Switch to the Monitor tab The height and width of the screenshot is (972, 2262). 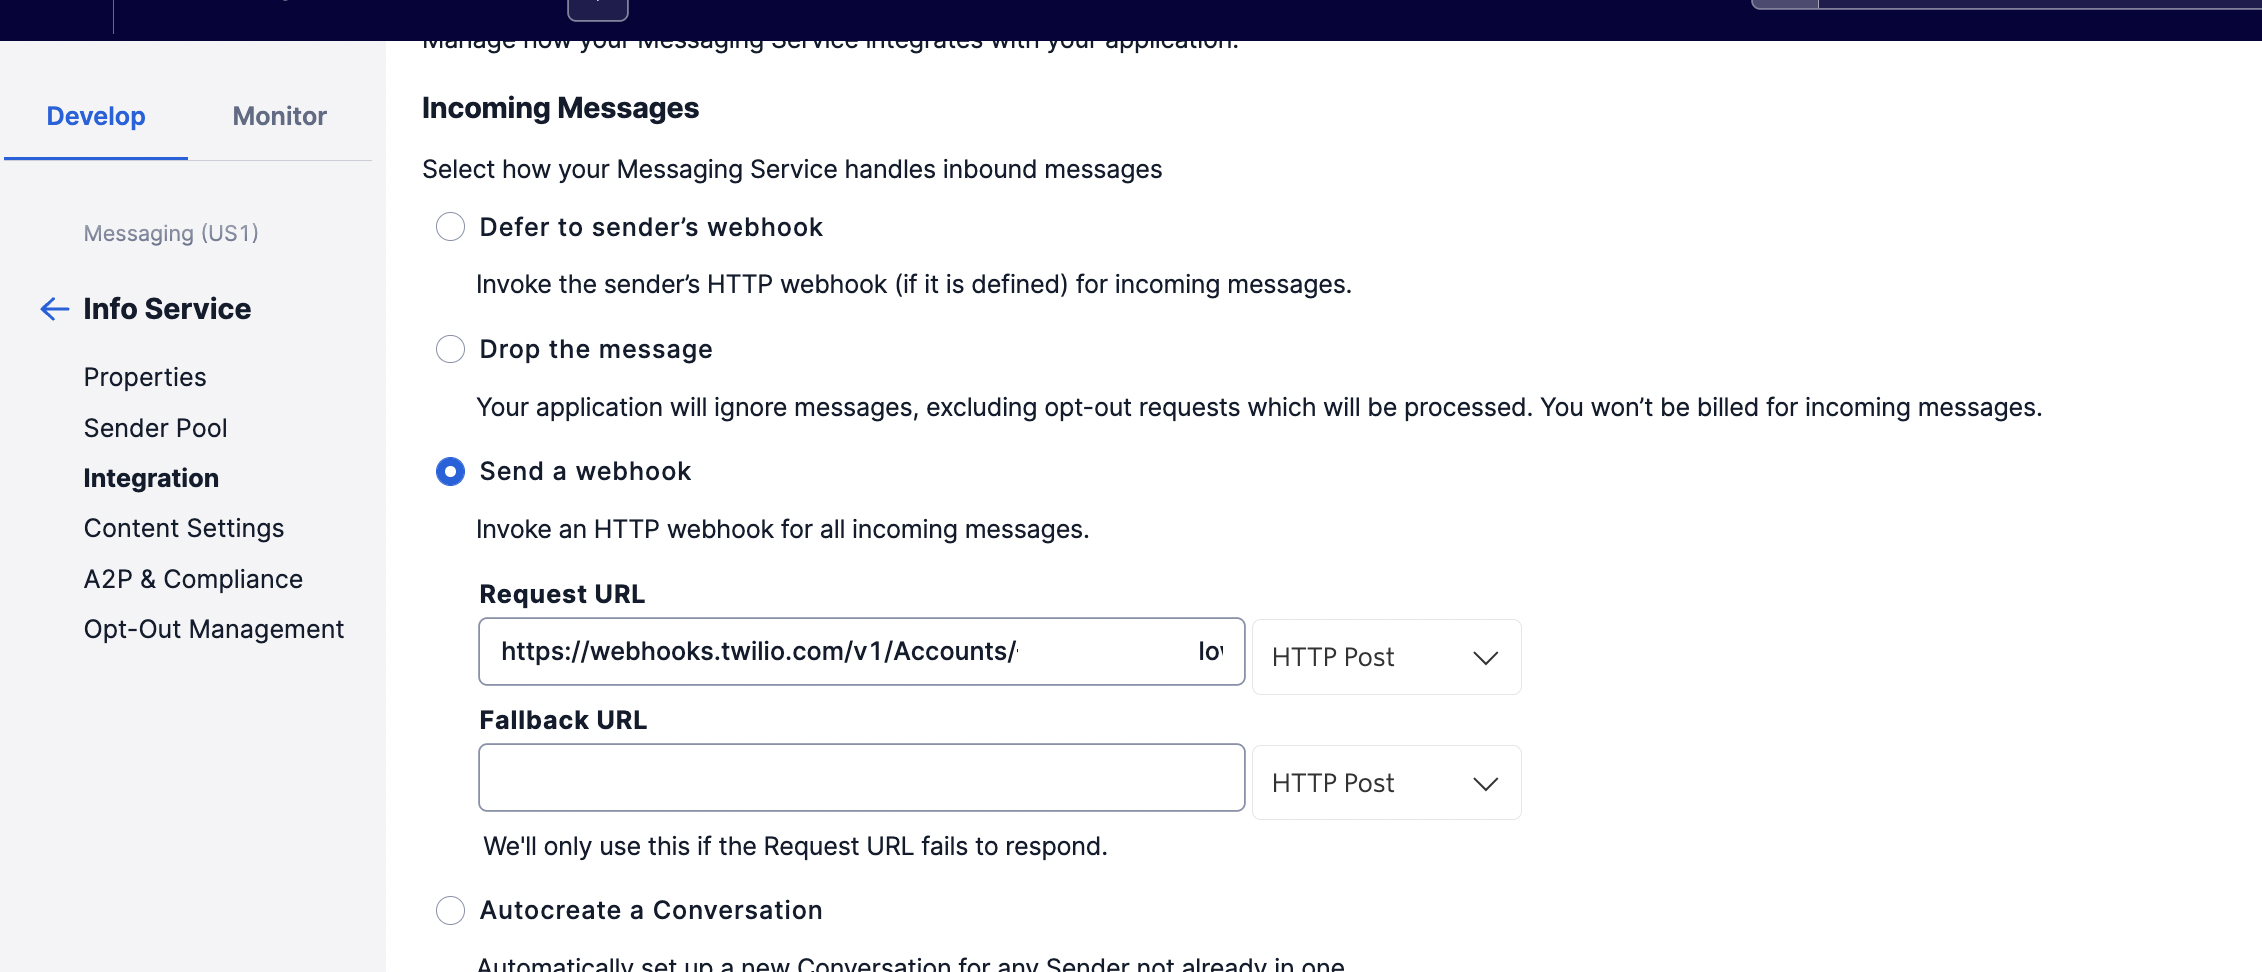click(x=280, y=116)
